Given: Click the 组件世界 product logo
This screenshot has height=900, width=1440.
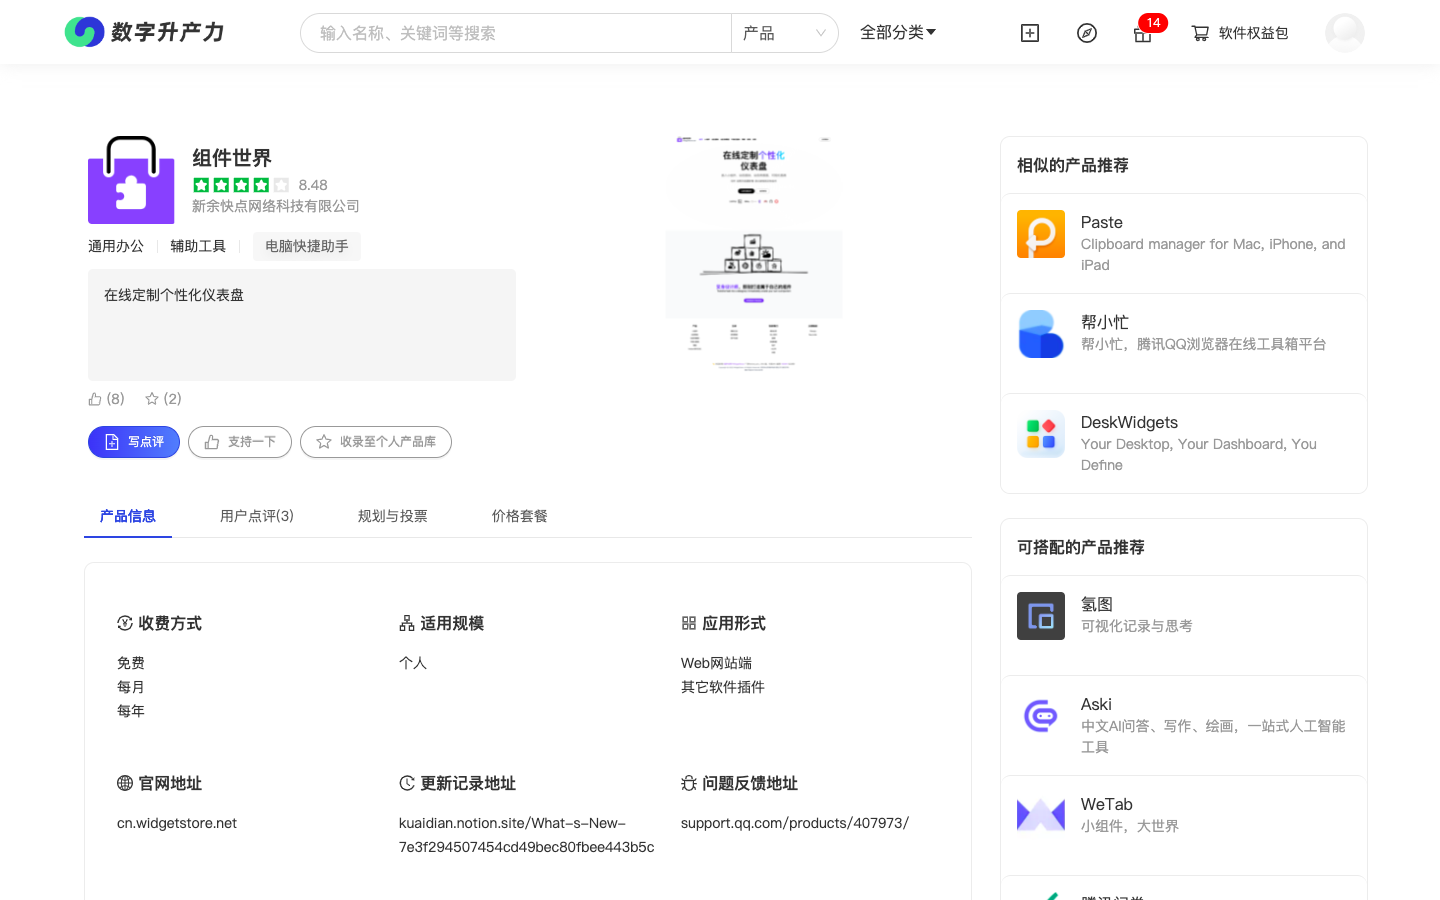Looking at the screenshot, I should [x=131, y=180].
